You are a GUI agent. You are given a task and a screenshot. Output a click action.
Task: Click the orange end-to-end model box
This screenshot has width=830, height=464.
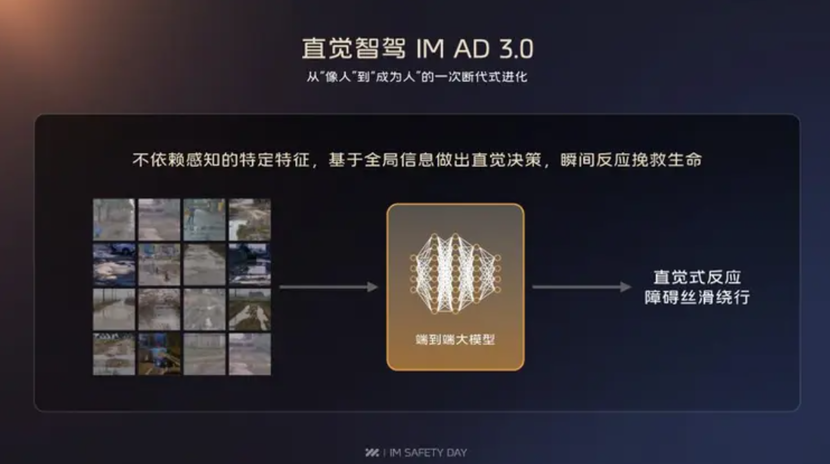click(x=455, y=287)
